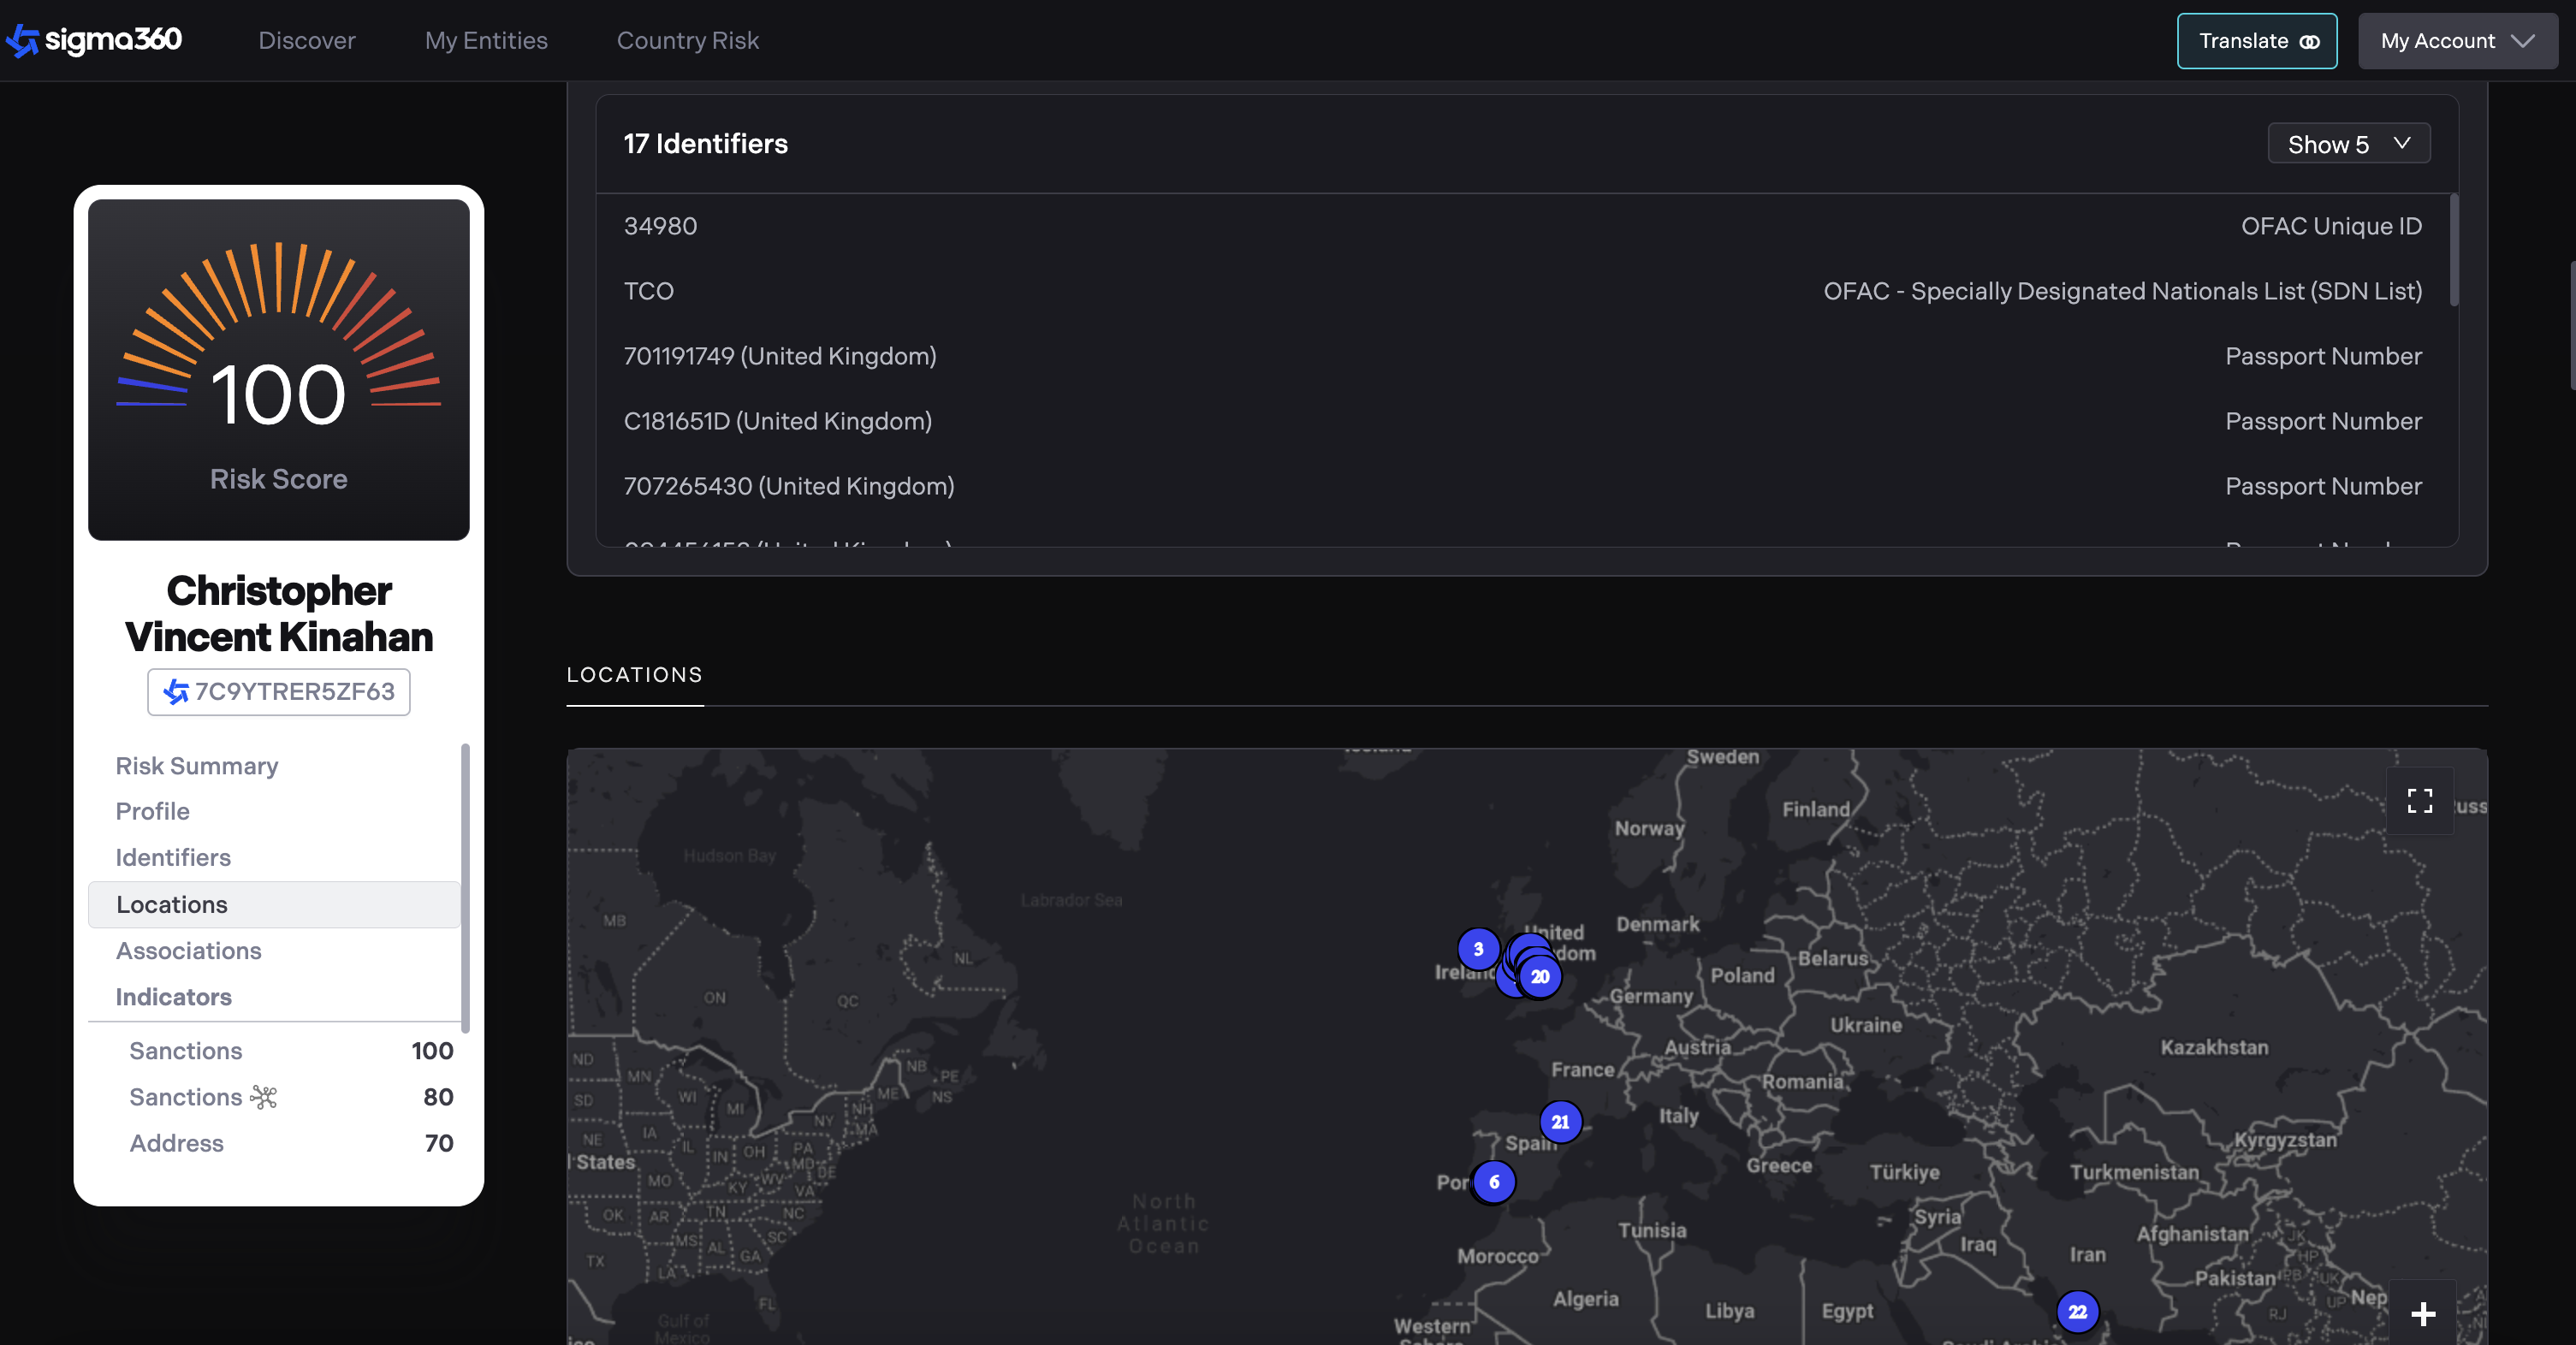Click the network icon beside Sanctions 80
The height and width of the screenshot is (1345, 2576).
coord(264,1098)
